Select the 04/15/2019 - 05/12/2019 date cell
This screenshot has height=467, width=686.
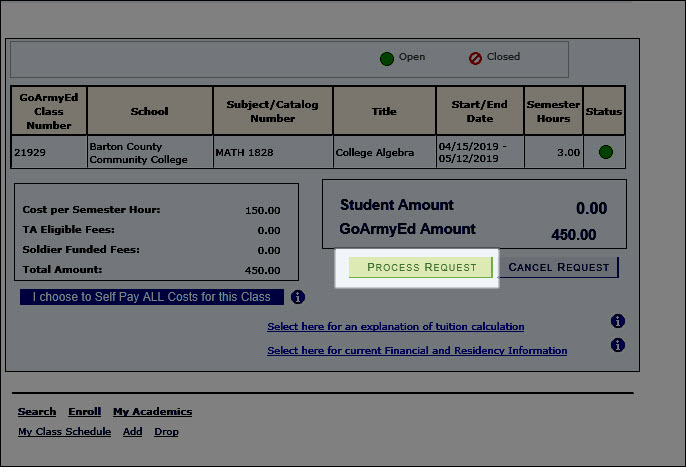pos(480,152)
